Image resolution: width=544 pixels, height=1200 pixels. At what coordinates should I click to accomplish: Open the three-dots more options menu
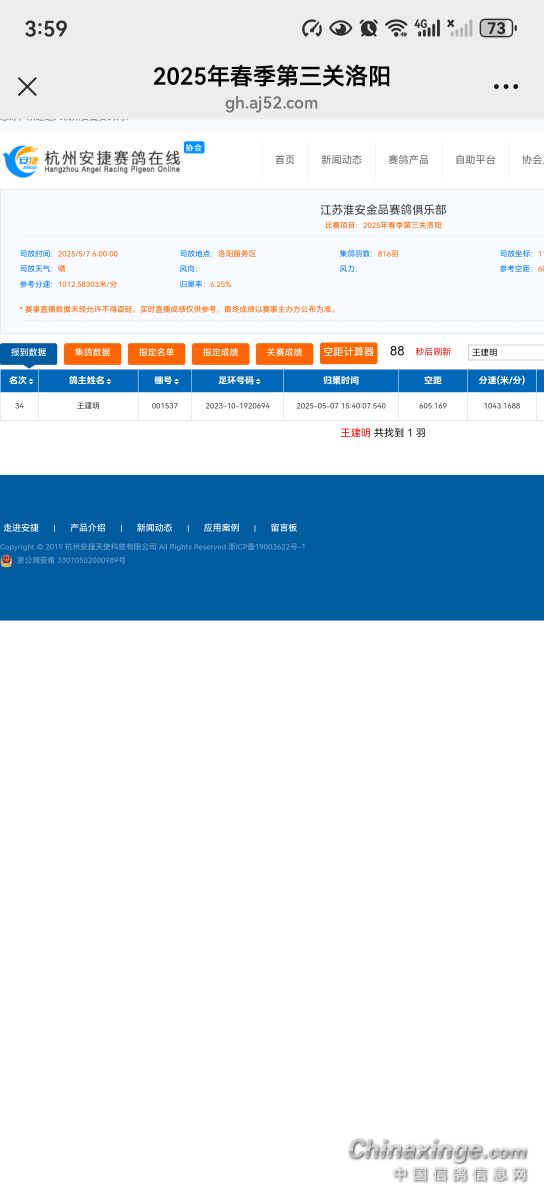point(506,87)
